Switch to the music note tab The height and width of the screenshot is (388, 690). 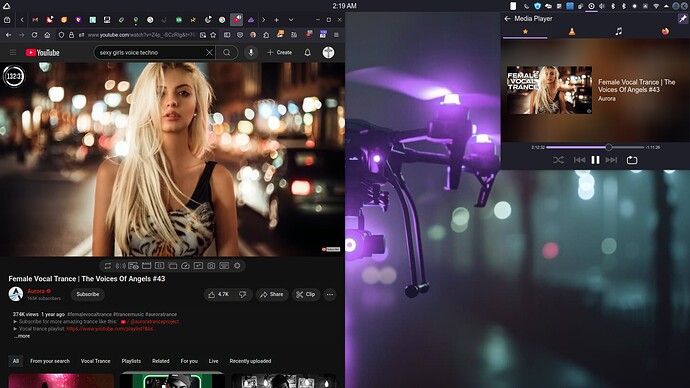[x=619, y=31]
